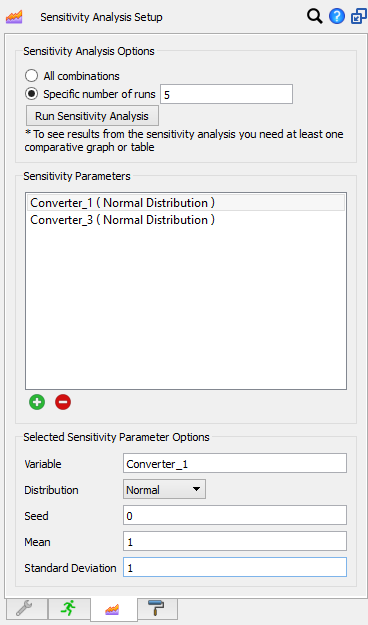Viewport: 368px width, 625px height.
Task: Add a sensitivity parameter with green plus
Action: [37, 402]
